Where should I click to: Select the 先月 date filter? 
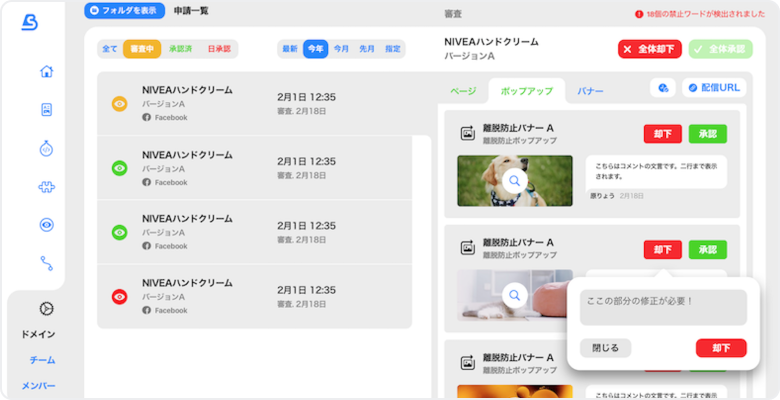tap(367, 49)
